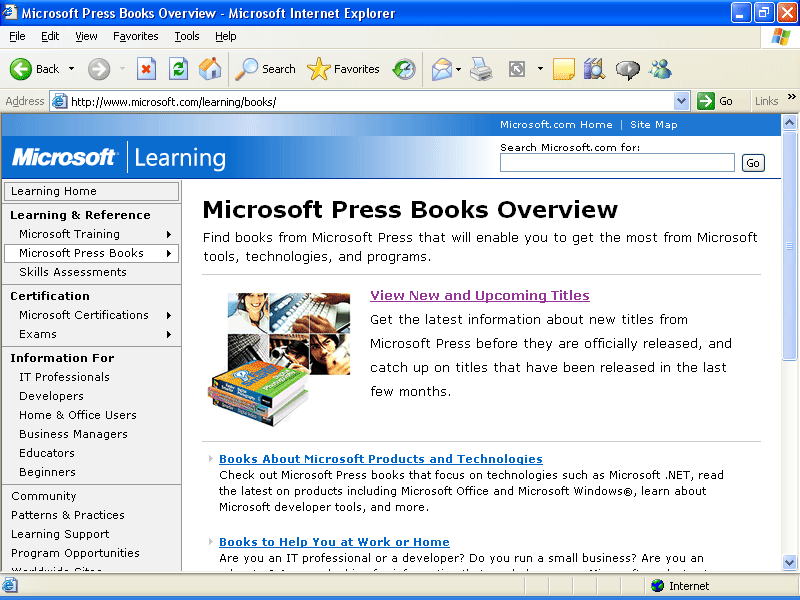Select Beginners in the sidebar
The image size is (800, 600).
(47, 472)
